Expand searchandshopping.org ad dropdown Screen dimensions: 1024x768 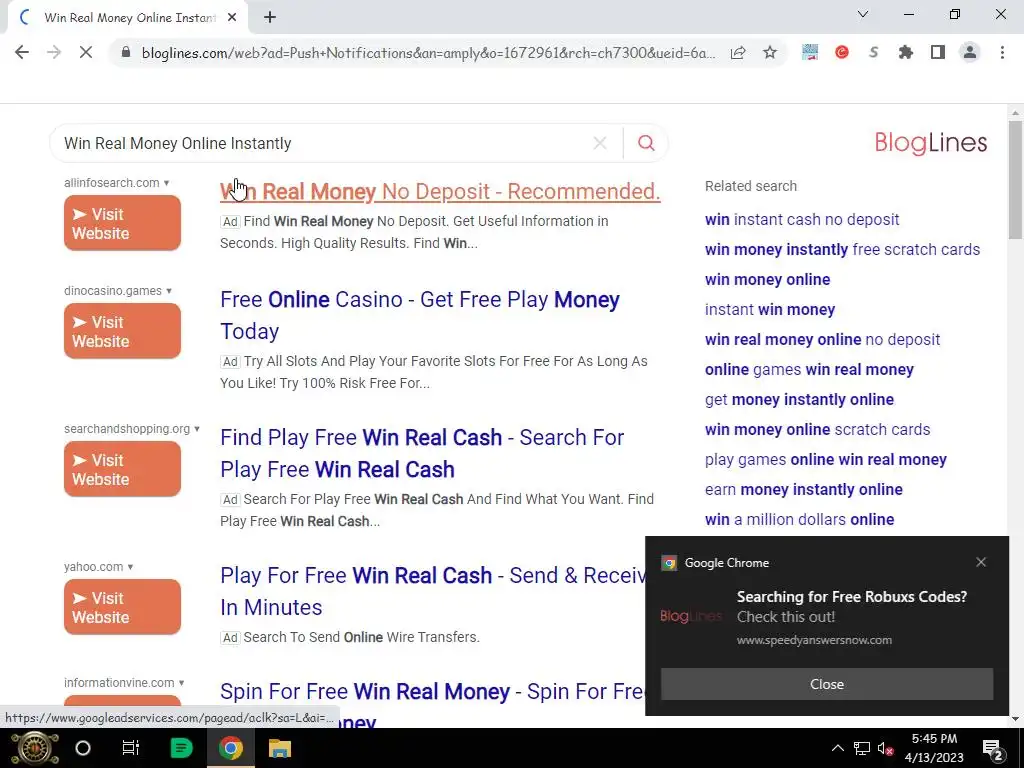point(197,429)
